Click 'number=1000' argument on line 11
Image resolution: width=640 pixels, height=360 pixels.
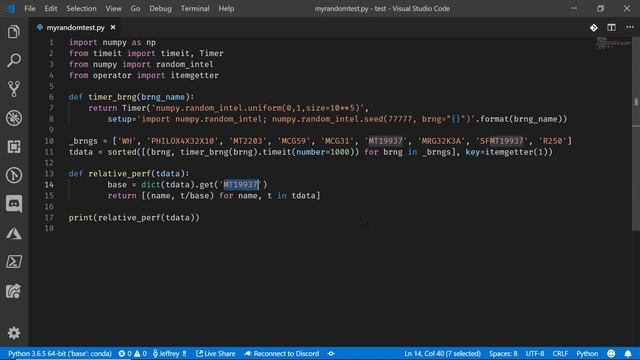click(x=323, y=152)
